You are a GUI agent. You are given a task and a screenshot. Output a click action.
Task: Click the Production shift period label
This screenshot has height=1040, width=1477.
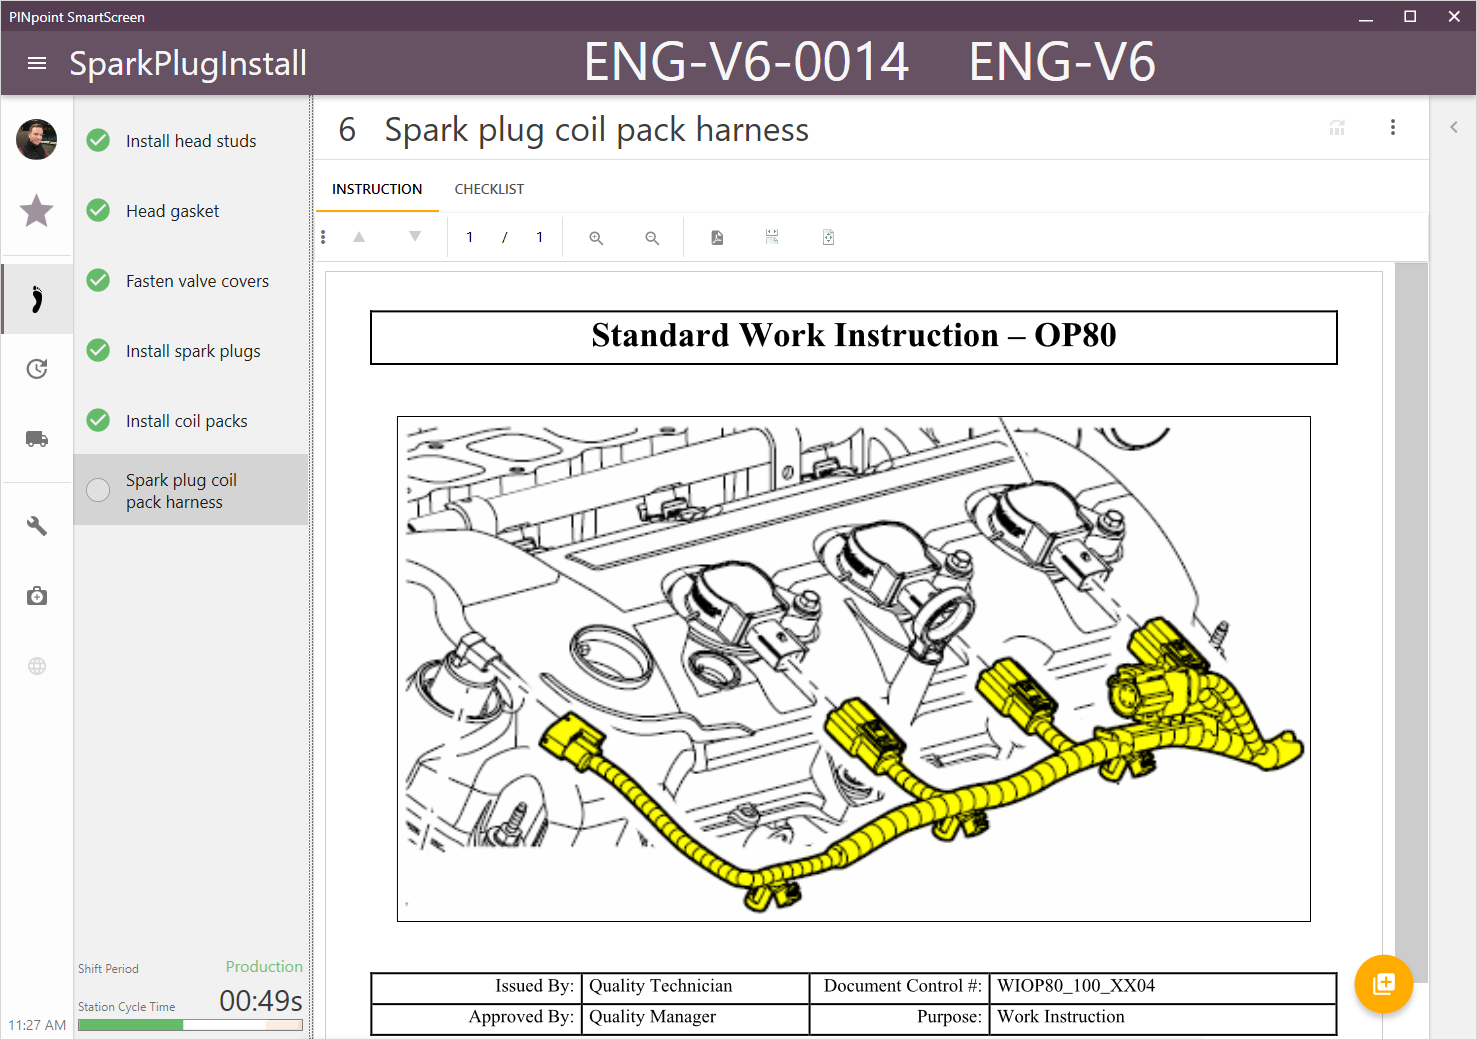tap(264, 966)
